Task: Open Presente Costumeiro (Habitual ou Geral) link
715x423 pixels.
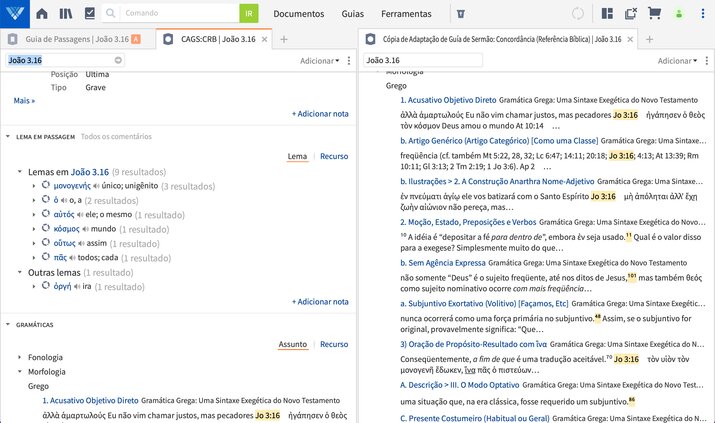Action: pyautogui.click(x=474, y=418)
